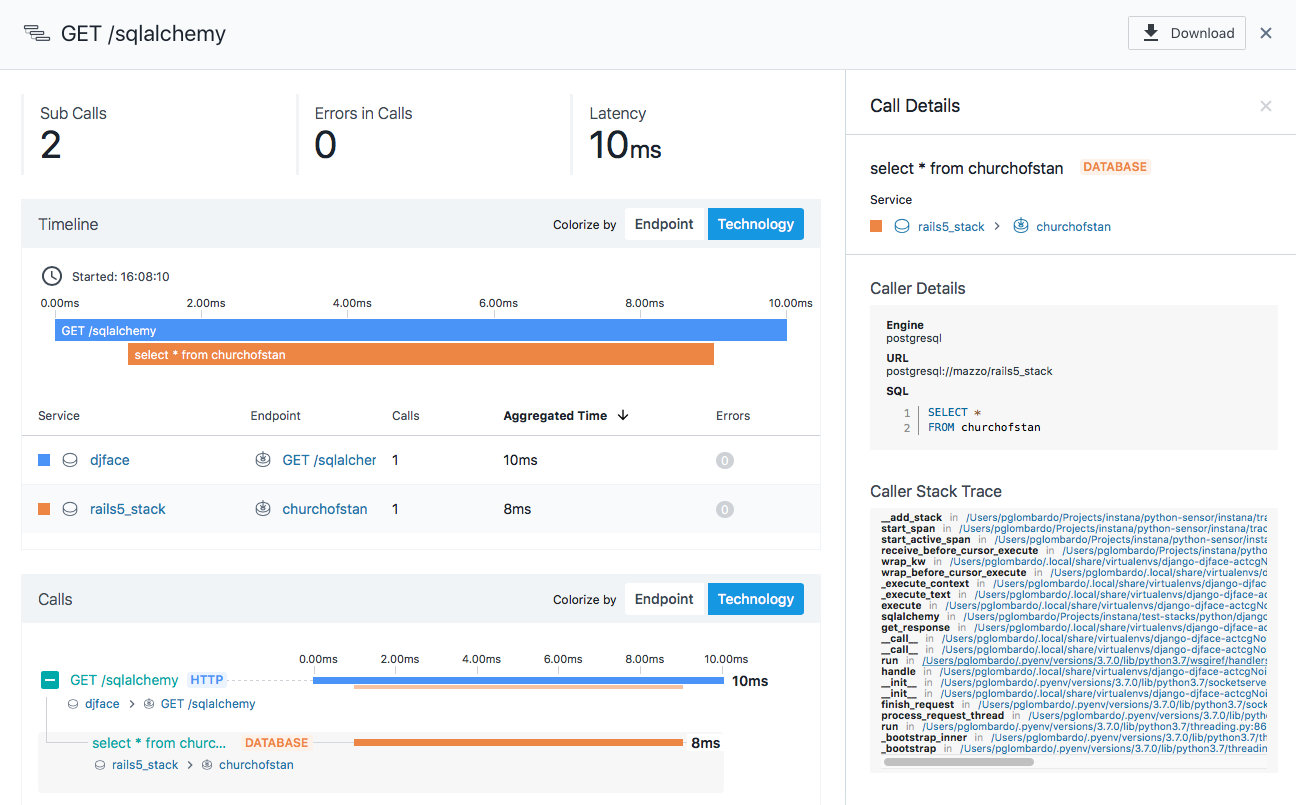The height and width of the screenshot is (805, 1296).
Task: Click the orange color square beside rails5_stack row
Action: [x=42, y=509]
